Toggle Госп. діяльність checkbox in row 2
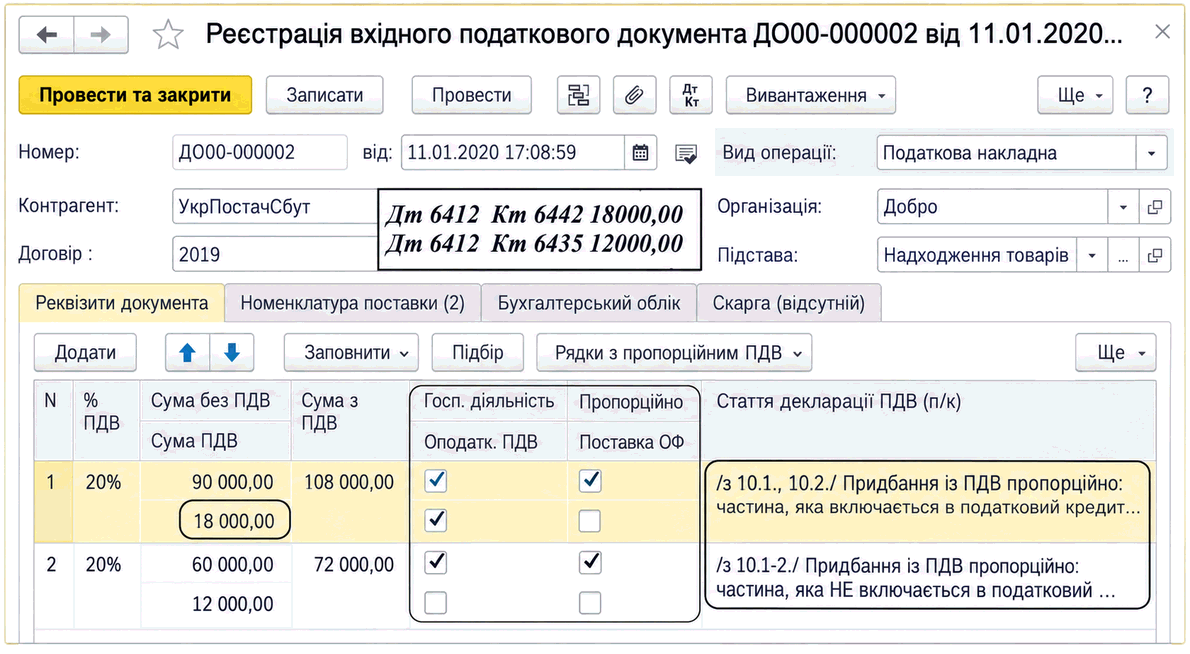1190x654 pixels. point(436,562)
